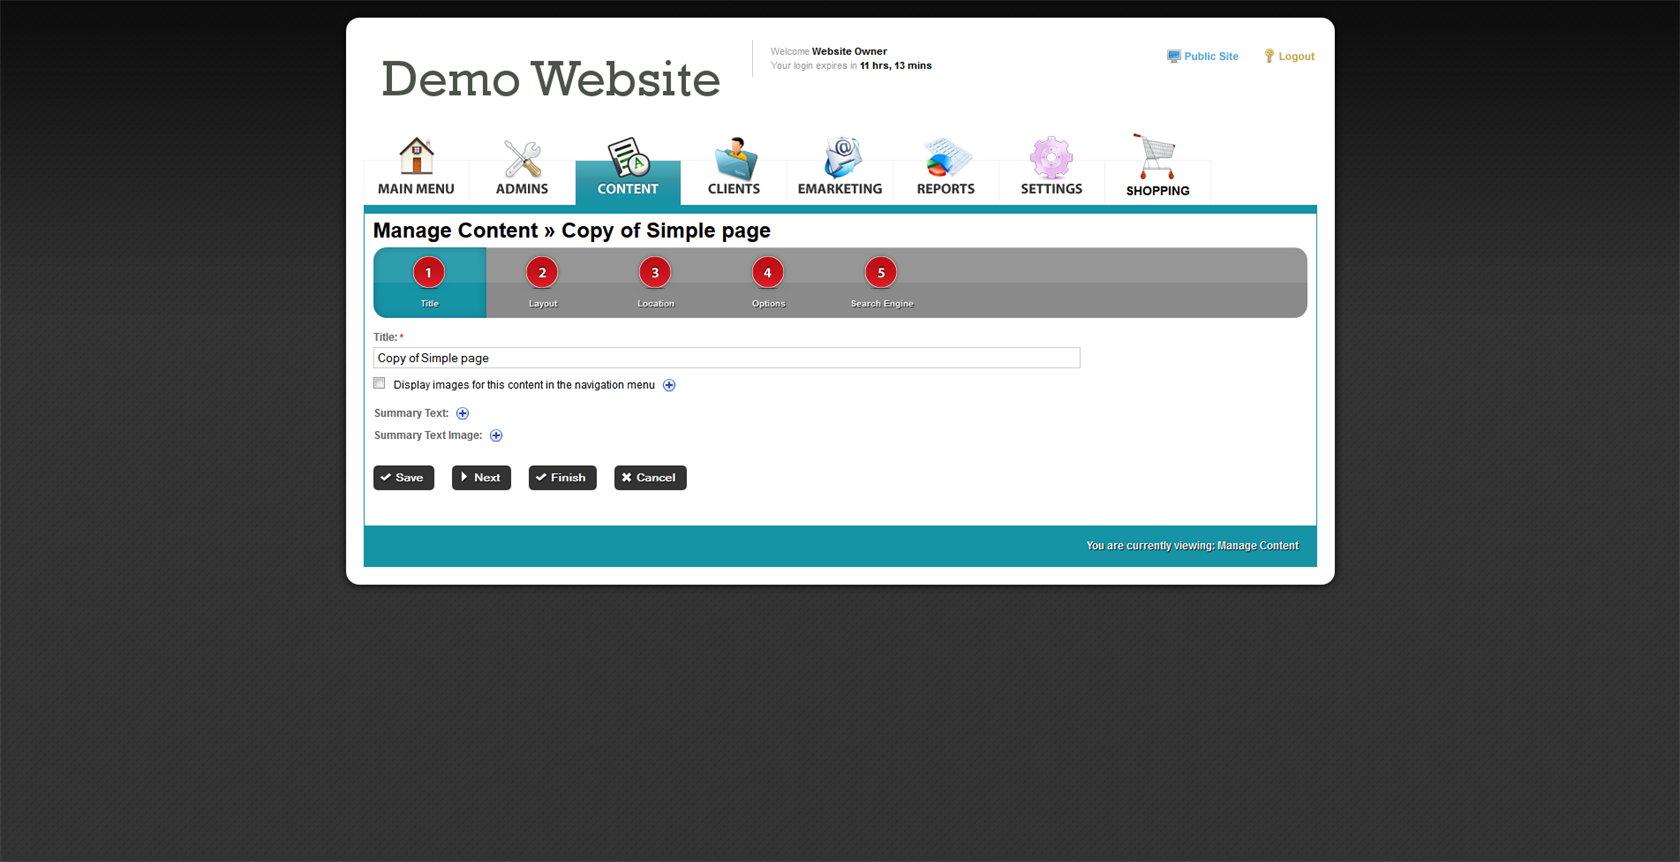The height and width of the screenshot is (862, 1680).
Task: Enable display images in navigation menu checkbox
Action: point(380,384)
